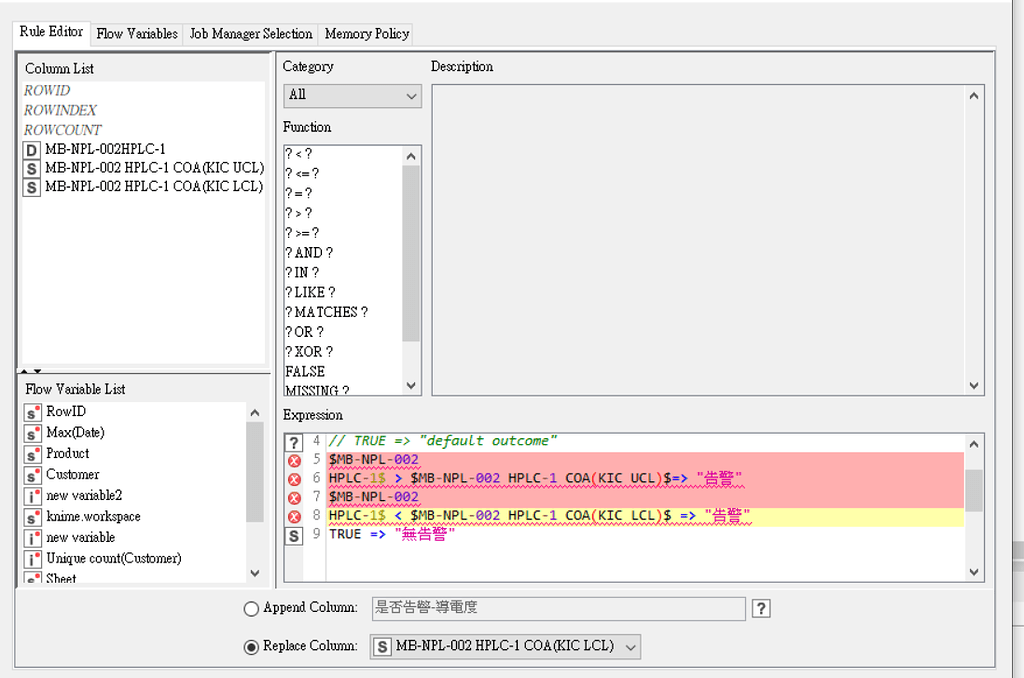Image resolution: width=1024 pixels, height=678 pixels.
Task: Click the error icon on expression line 5
Action: tap(291, 460)
